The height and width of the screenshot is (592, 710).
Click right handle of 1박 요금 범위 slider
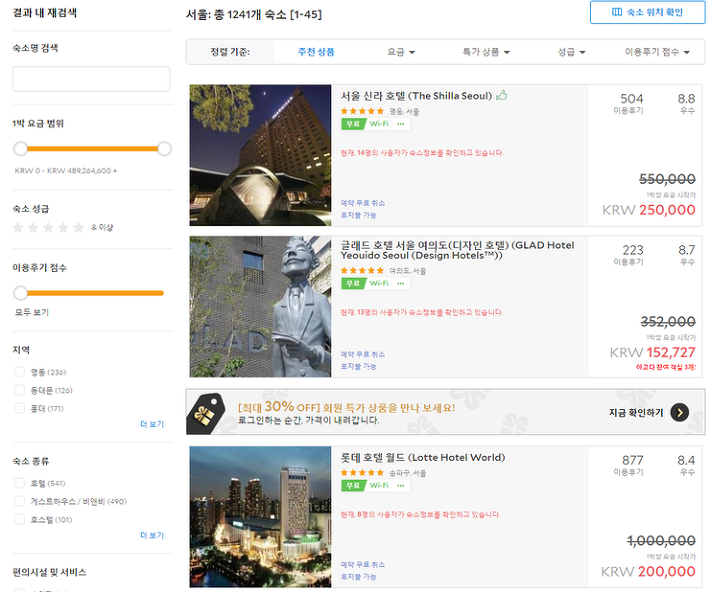click(x=164, y=149)
